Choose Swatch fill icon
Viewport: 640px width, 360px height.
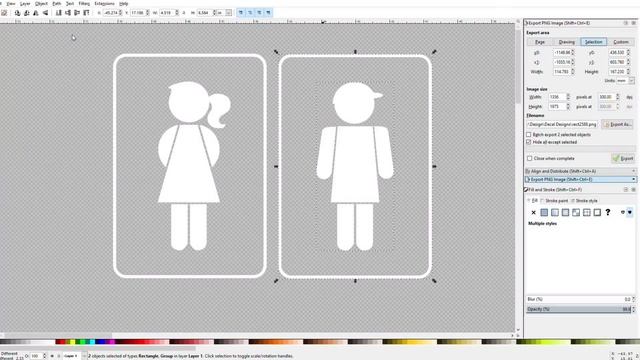(x=597, y=212)
